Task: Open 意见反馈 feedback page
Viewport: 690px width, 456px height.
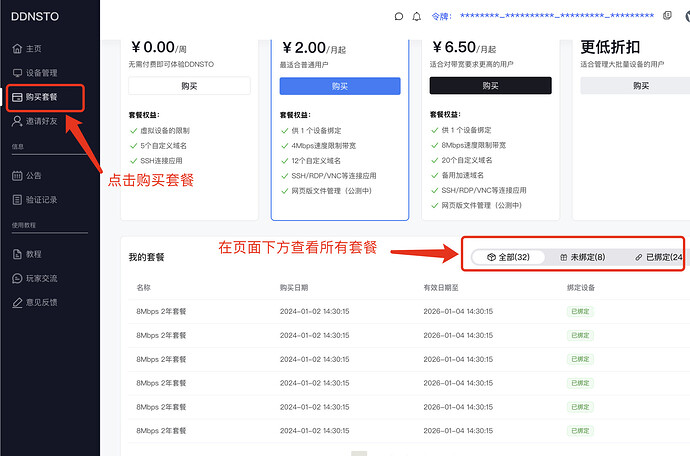Action: pyautogui.click(x=41, y=302)
